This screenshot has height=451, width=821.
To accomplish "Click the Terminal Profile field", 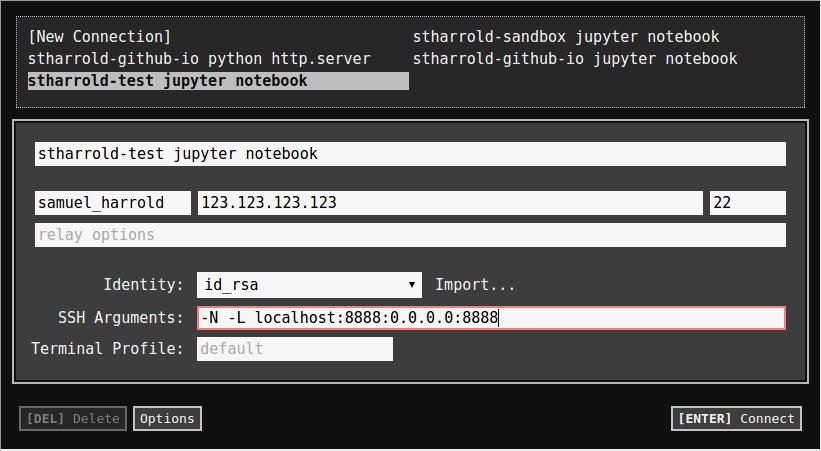I will 295,349.
